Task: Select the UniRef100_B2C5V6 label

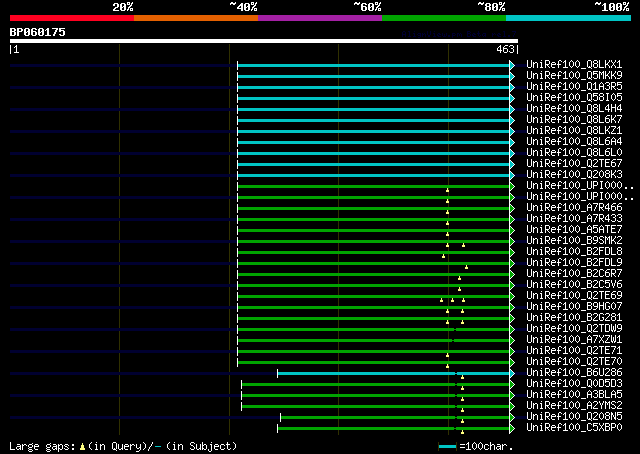Action: [574, 285]
